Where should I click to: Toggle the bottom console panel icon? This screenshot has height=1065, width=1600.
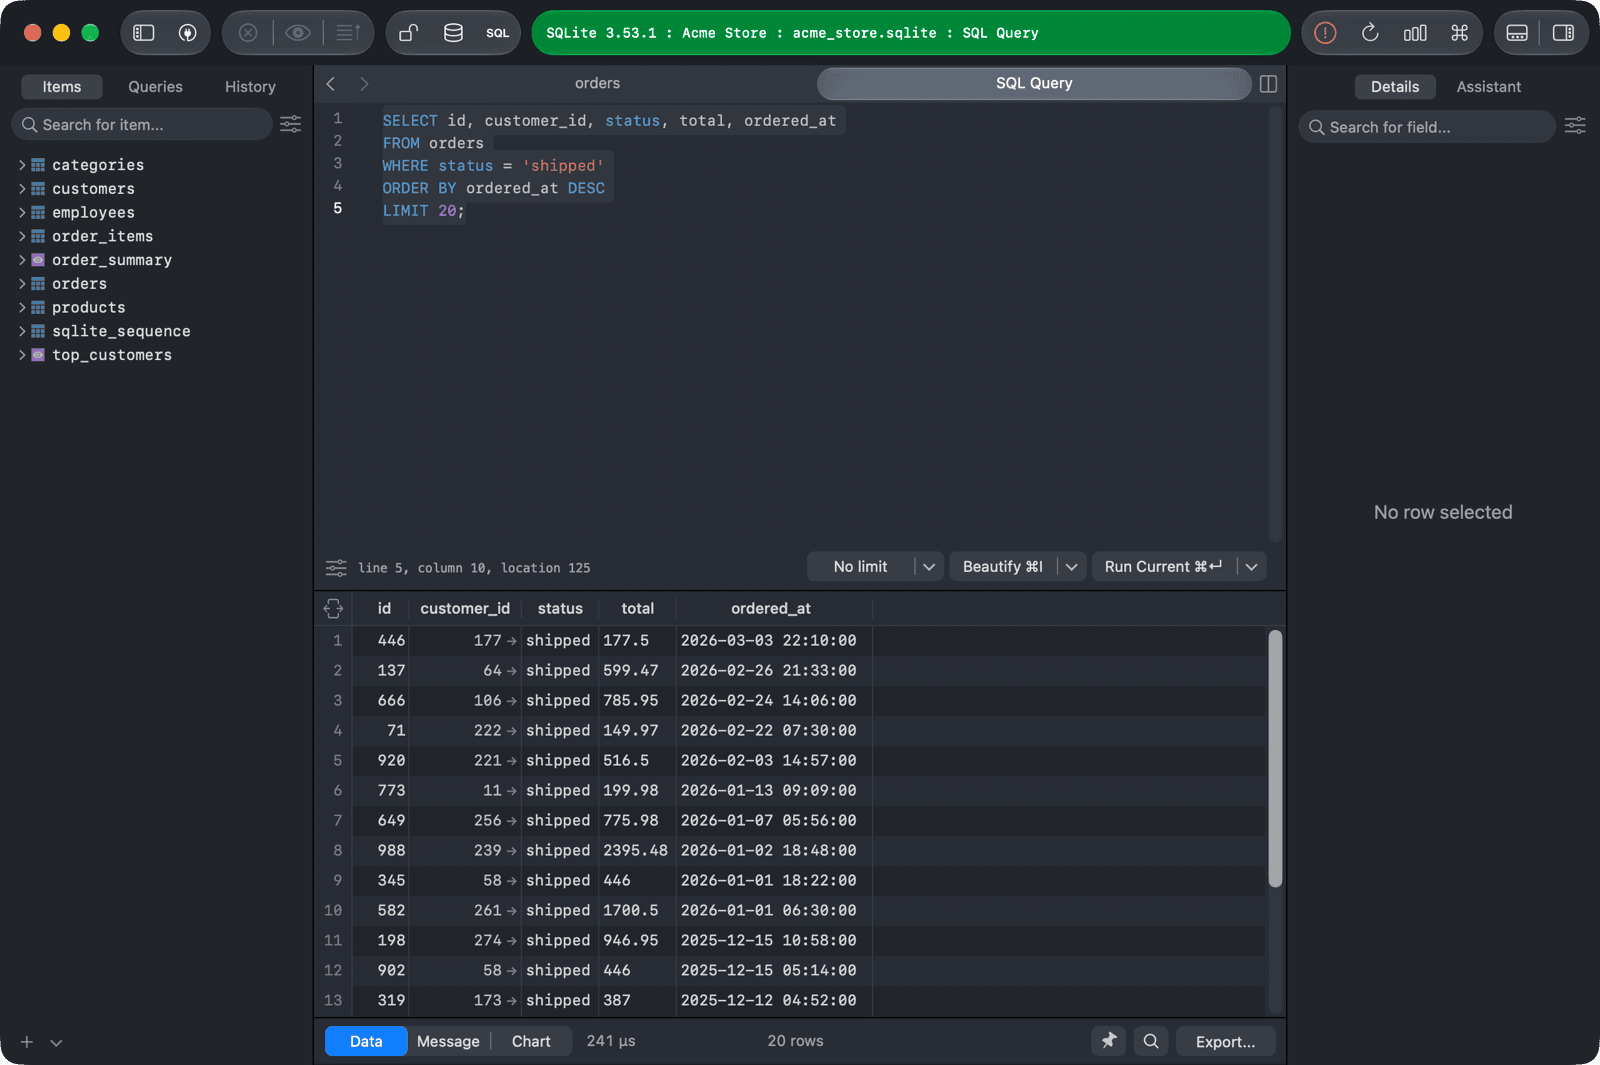(x=1517, y=33)
